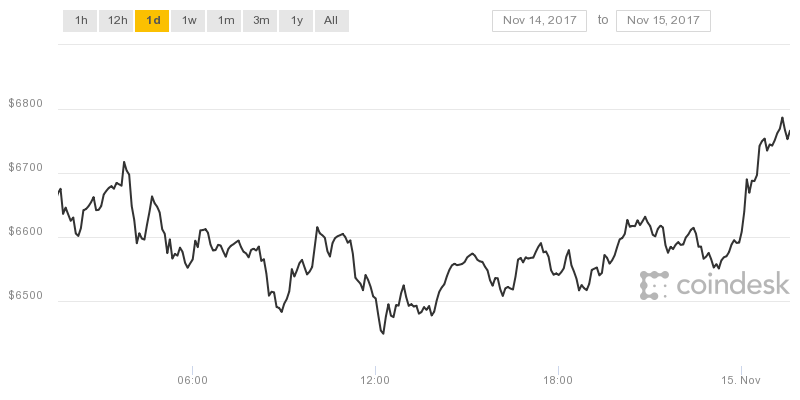
Task: Open the Nov 15, 2017 end date field
Action: [x=663, y=21]
